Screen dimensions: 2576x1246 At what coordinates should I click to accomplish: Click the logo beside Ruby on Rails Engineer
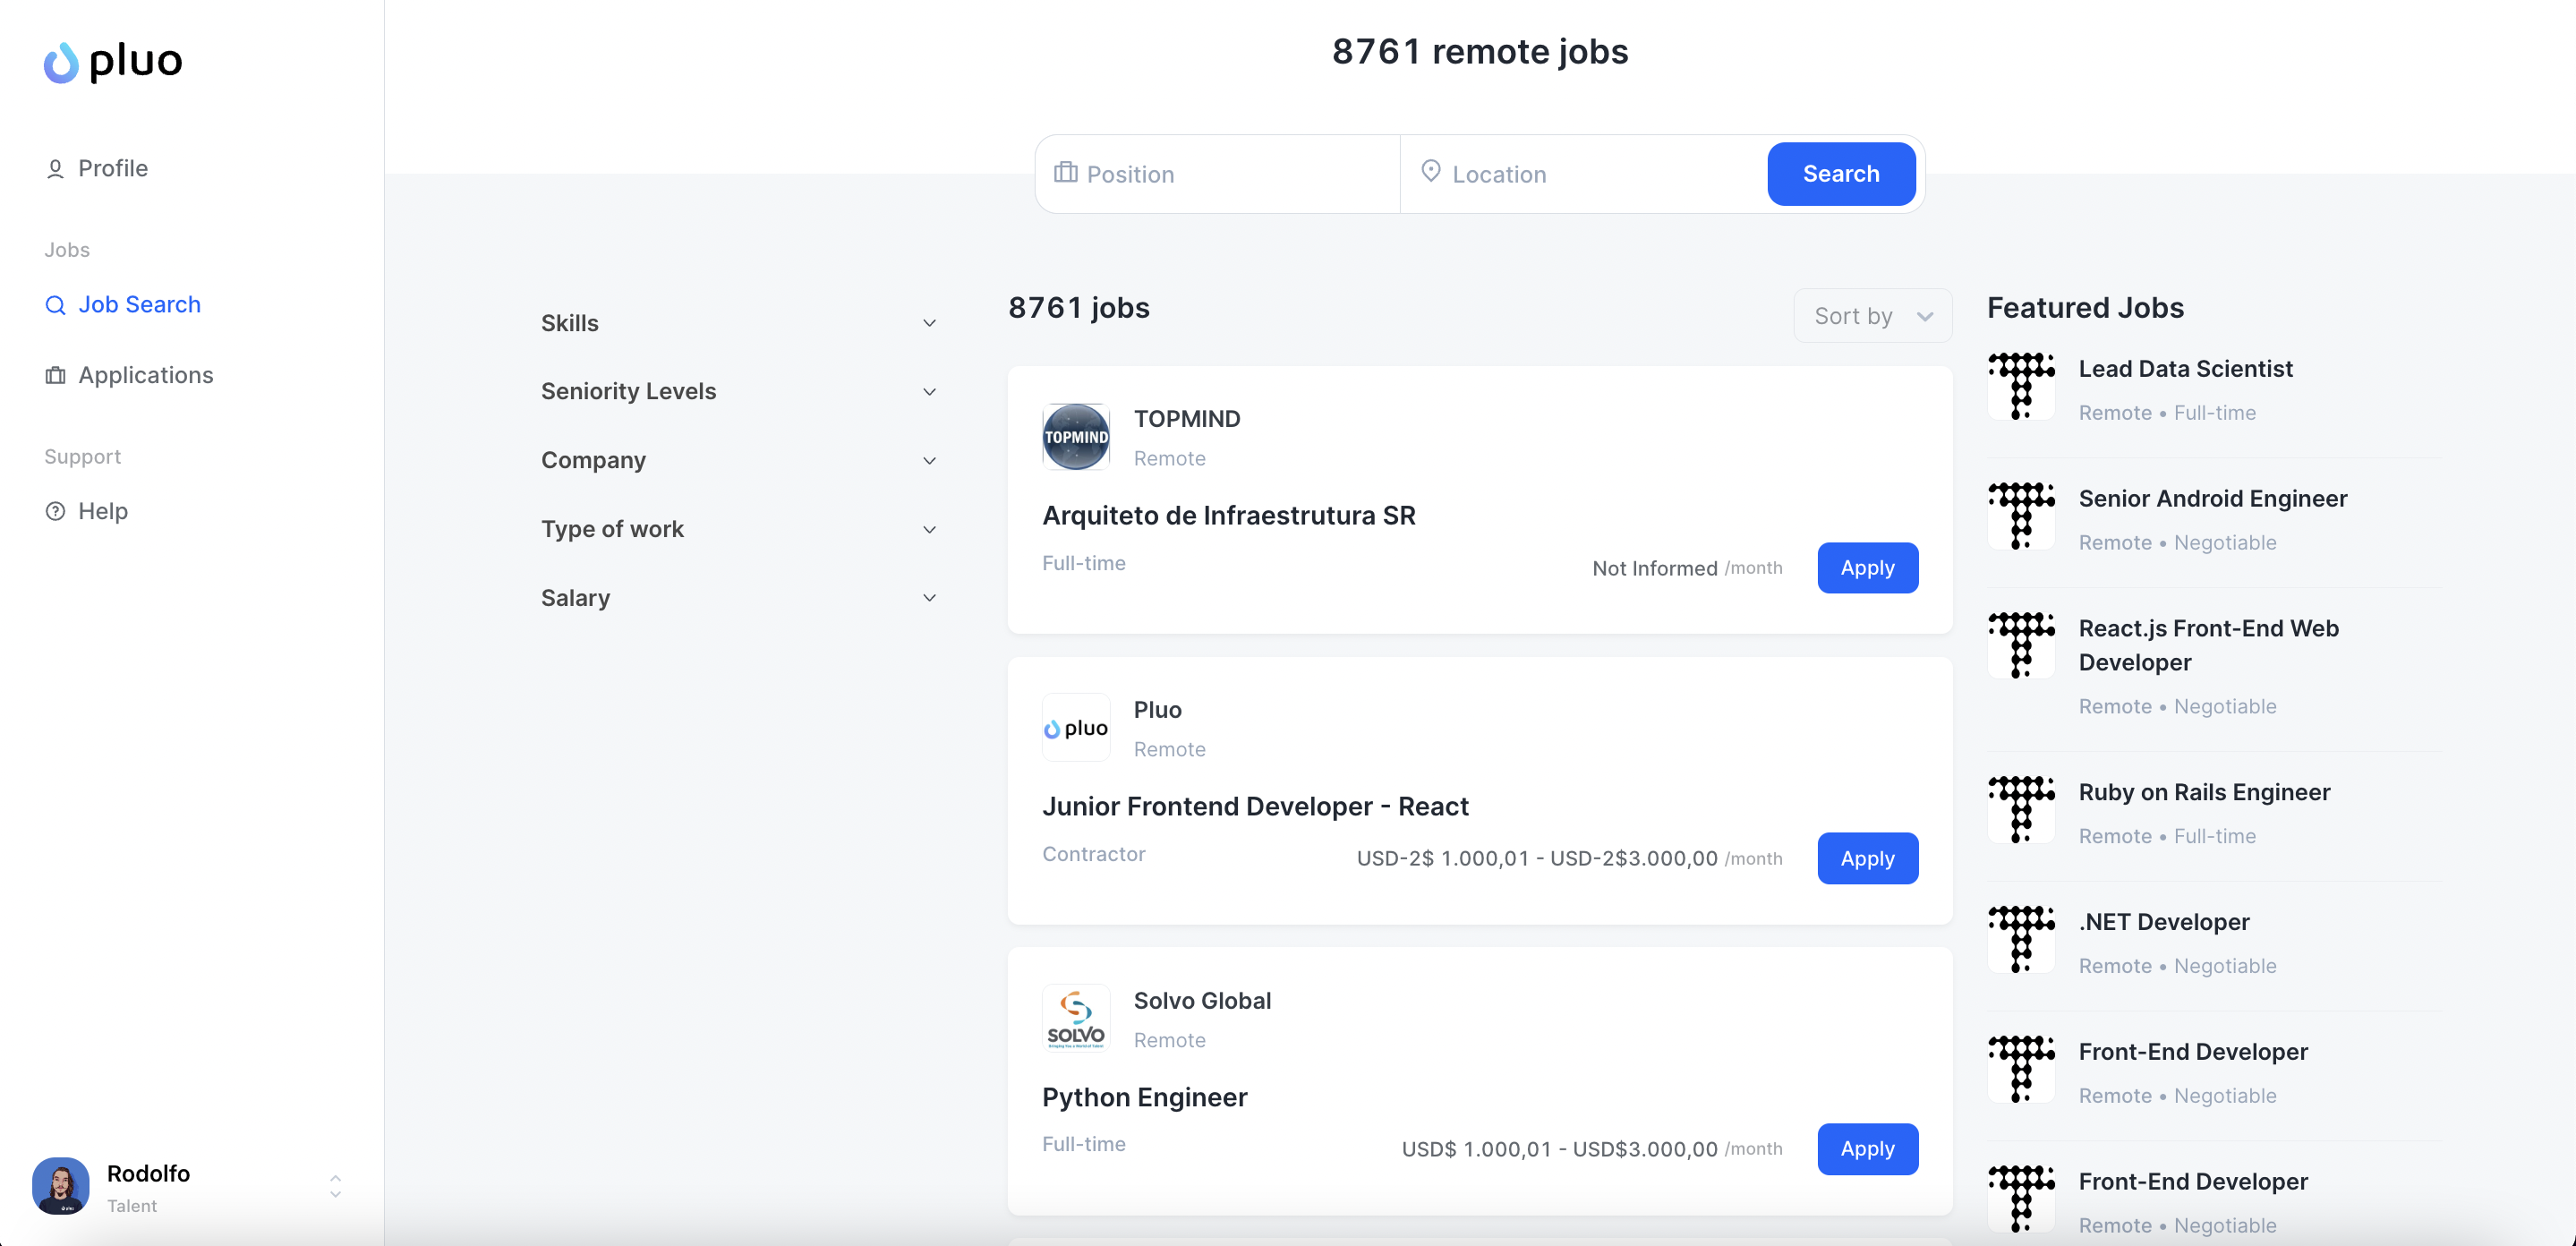[2021, 810]
